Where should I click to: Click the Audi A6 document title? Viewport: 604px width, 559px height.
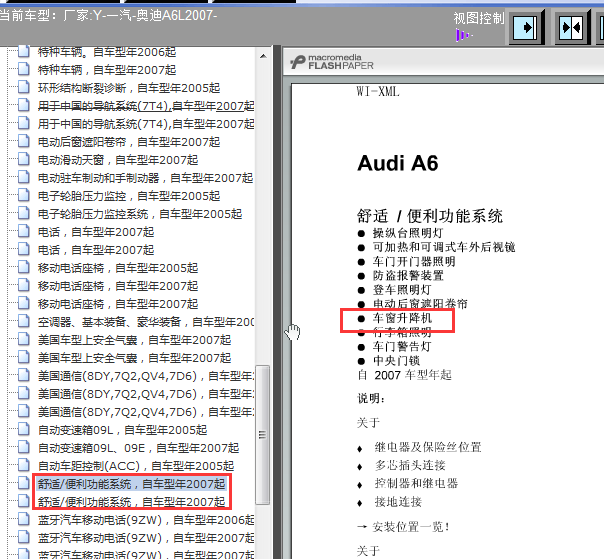click(398, 163)
